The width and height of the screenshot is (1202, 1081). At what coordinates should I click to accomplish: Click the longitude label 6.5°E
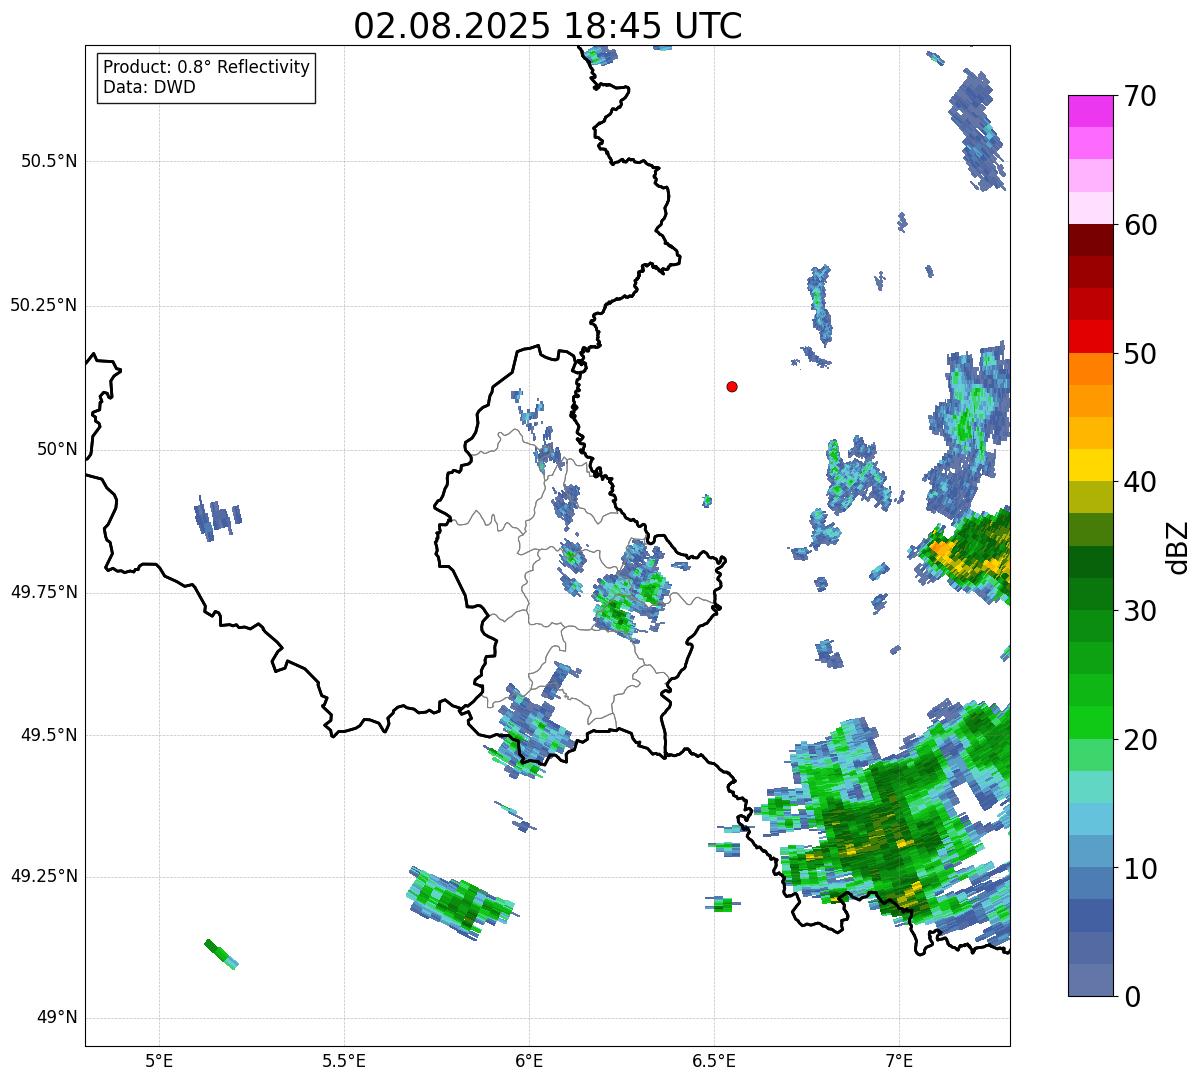pos(714,1060)
